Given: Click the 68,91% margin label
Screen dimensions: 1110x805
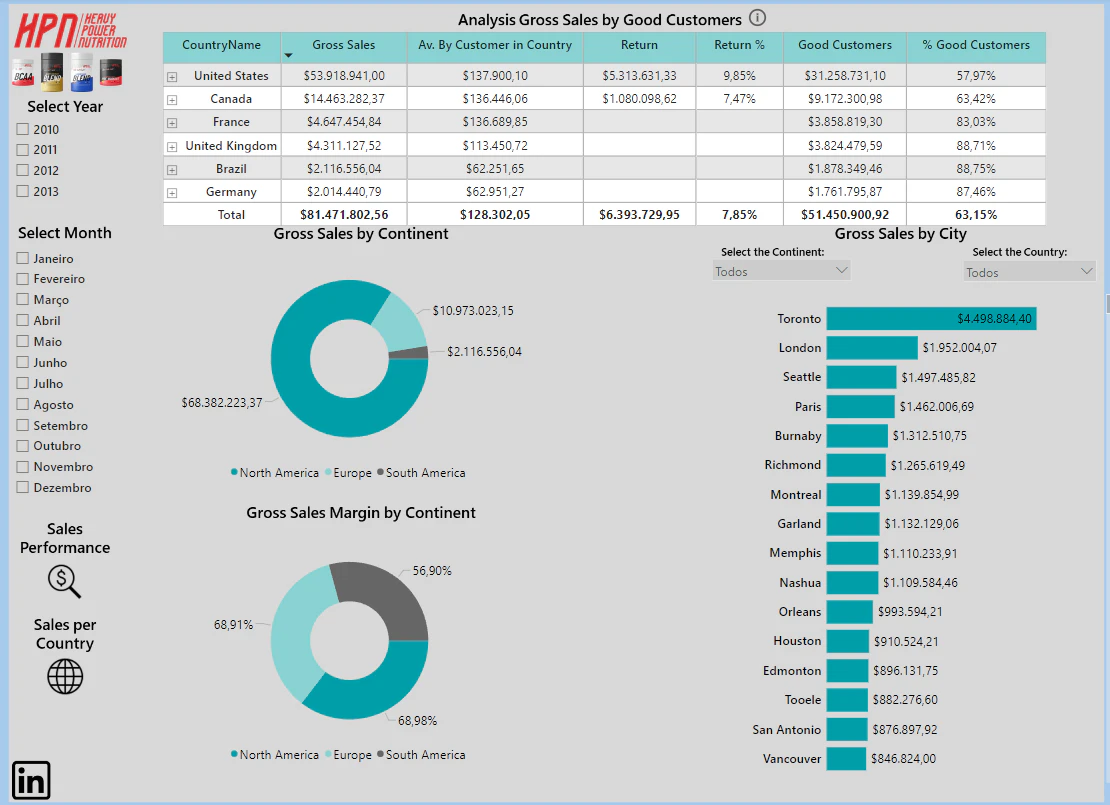Looking at the screenshot, I should click(x=234, y=624).
